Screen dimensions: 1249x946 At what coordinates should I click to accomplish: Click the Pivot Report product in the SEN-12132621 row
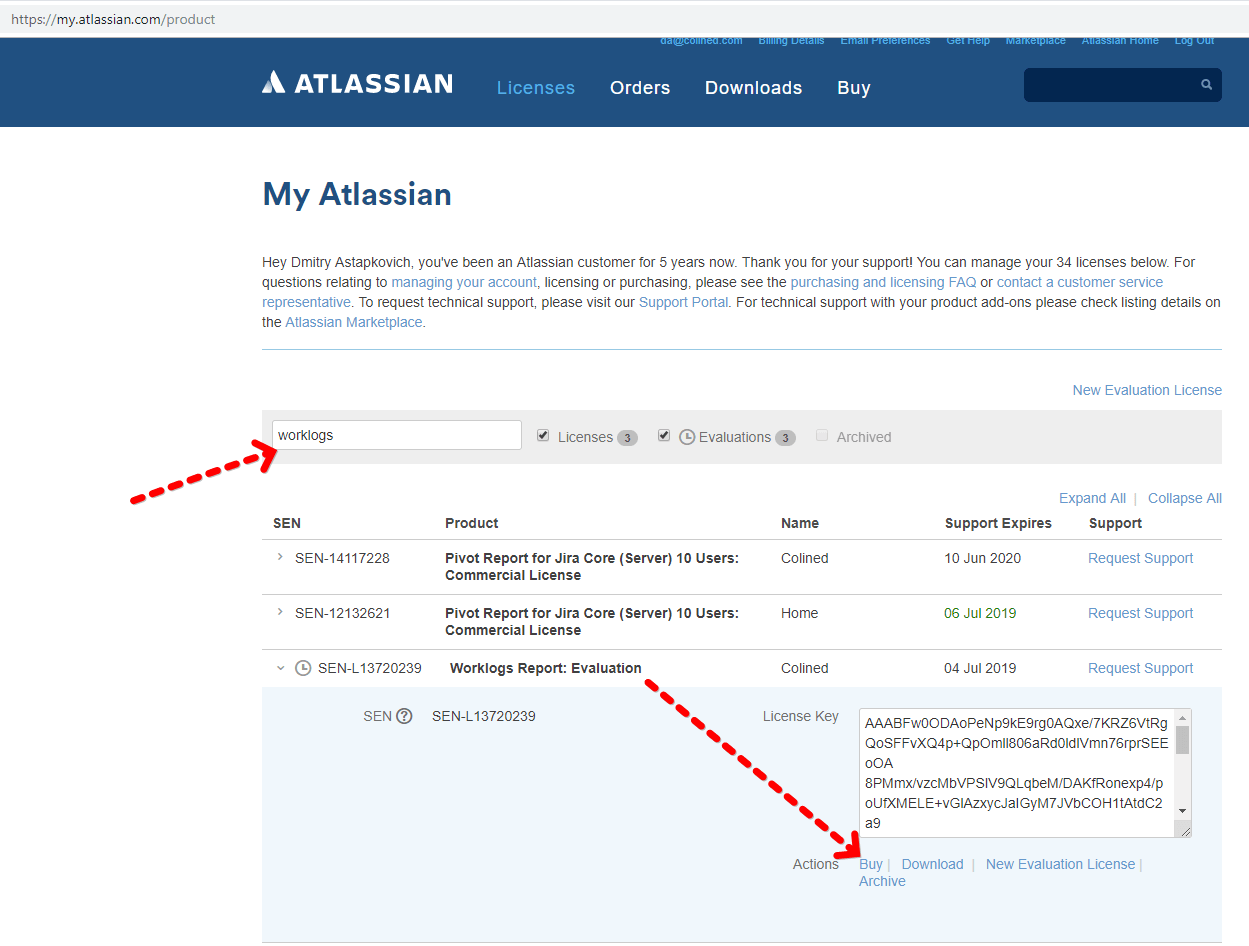click(592, 622)
